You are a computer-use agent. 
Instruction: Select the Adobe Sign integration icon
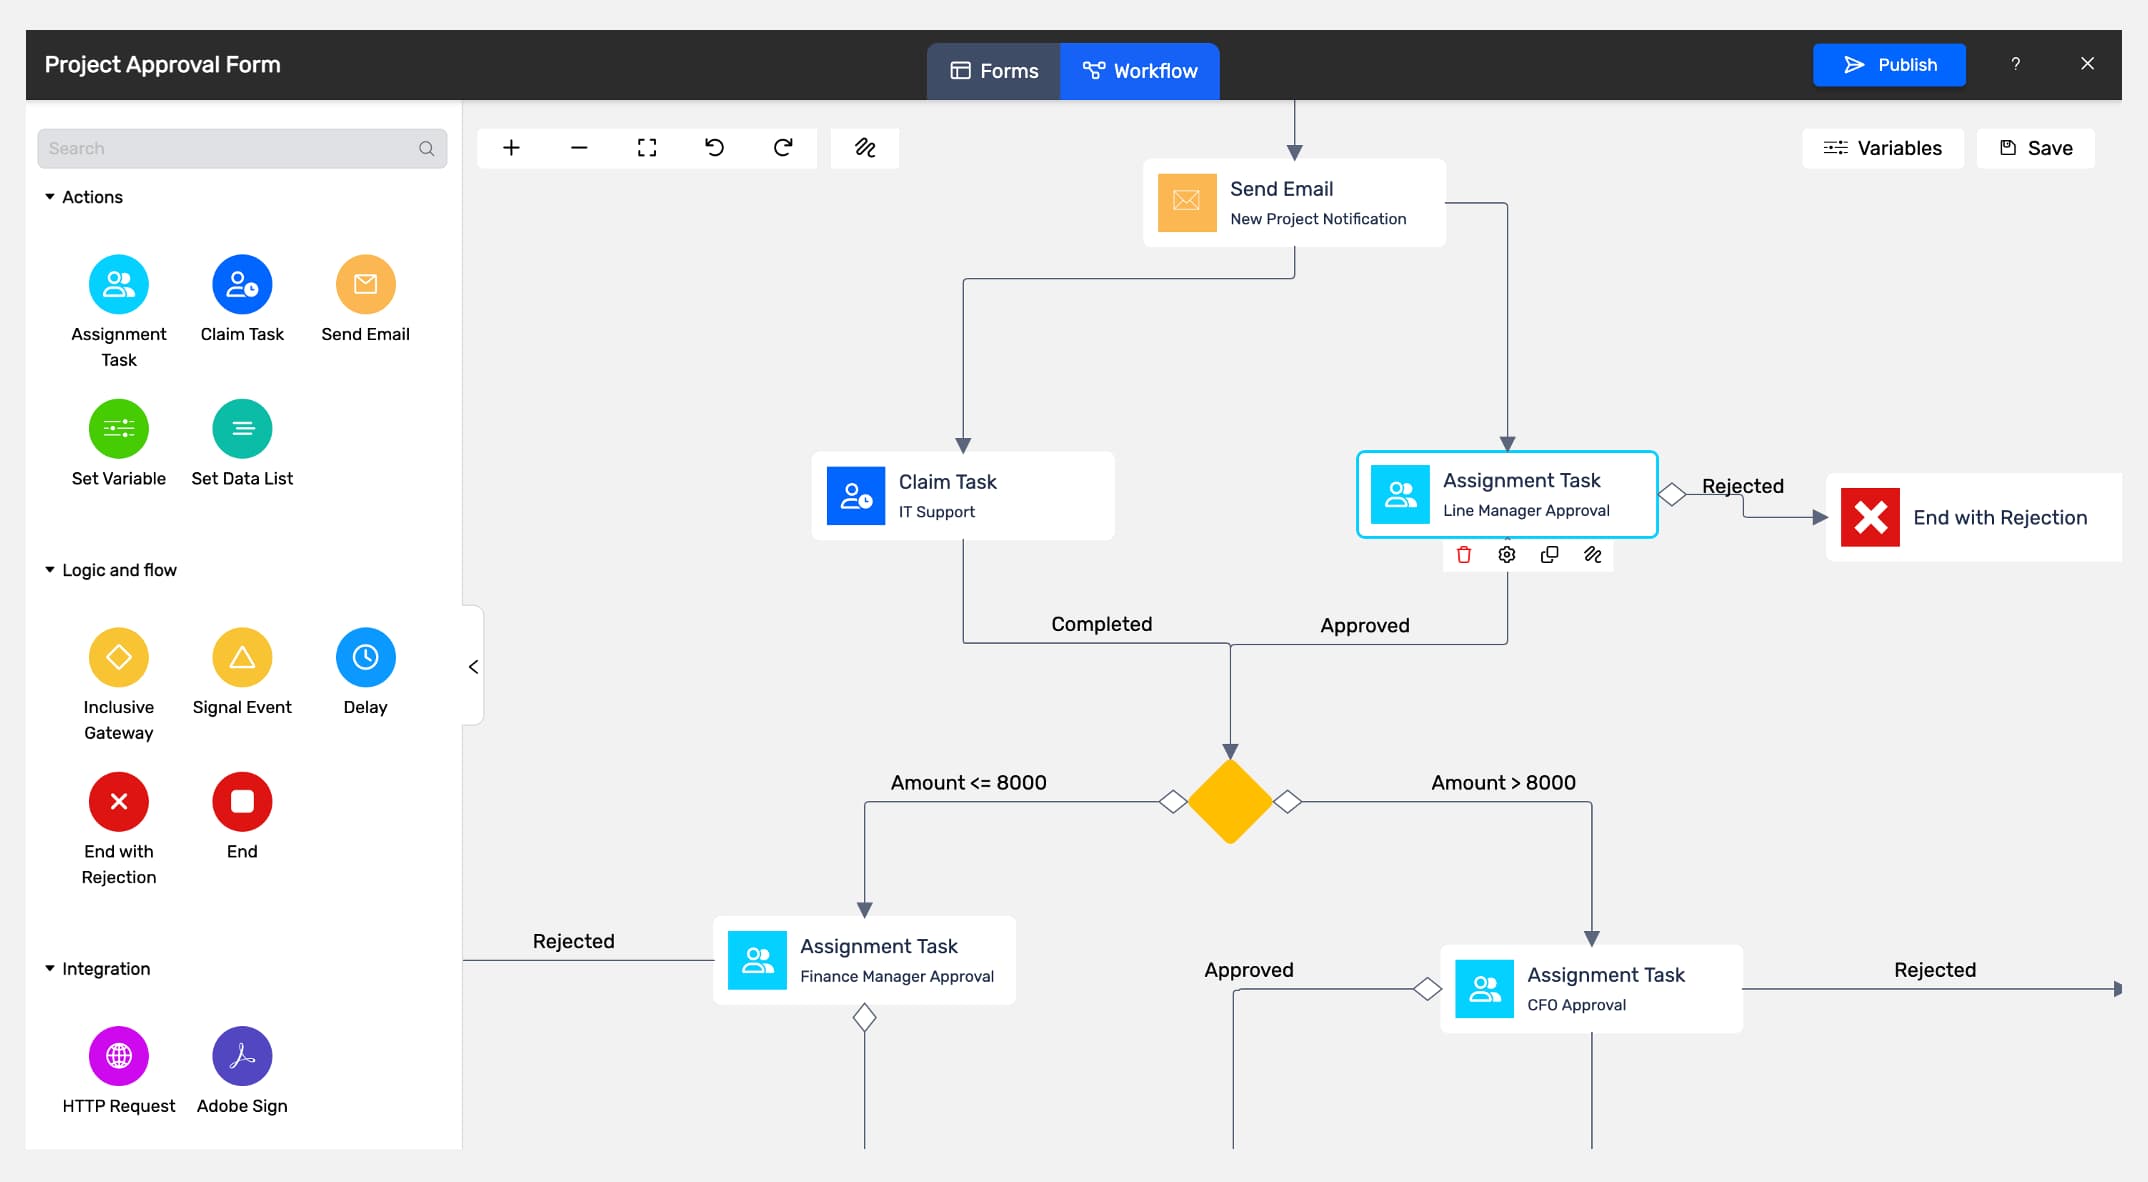pos(242,1056)
